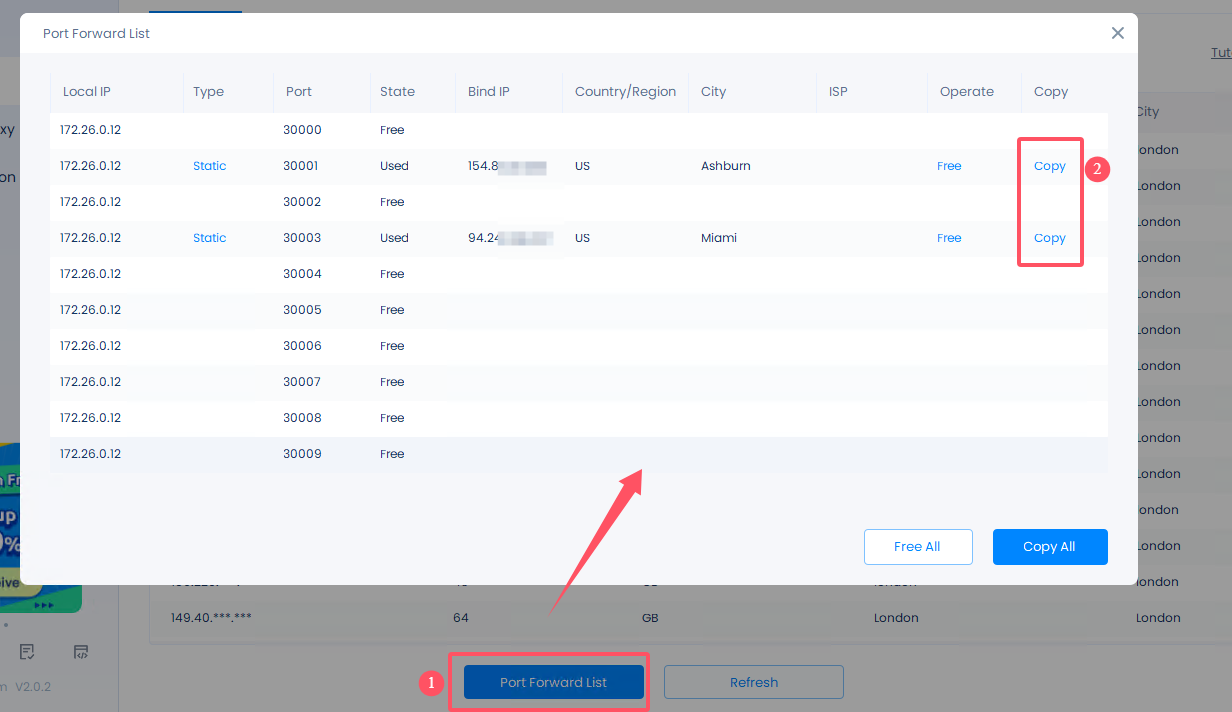Select the port 30000 row

(x=578, y=130)
